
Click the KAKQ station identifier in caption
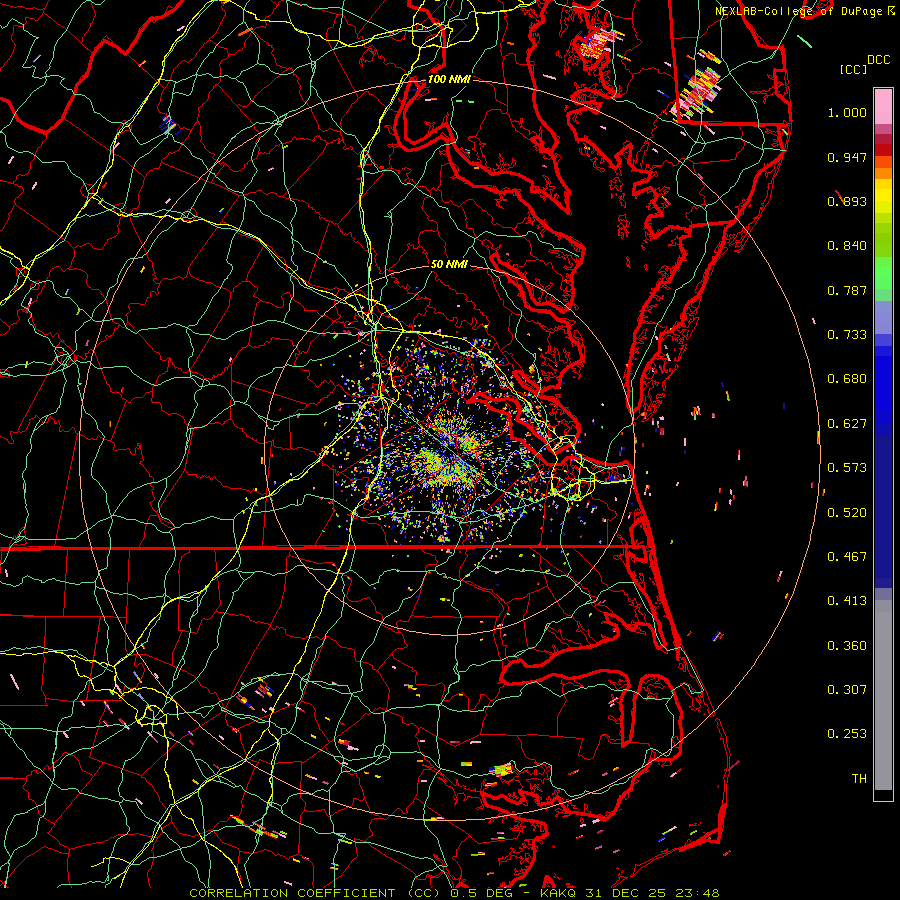coord(559,893)
